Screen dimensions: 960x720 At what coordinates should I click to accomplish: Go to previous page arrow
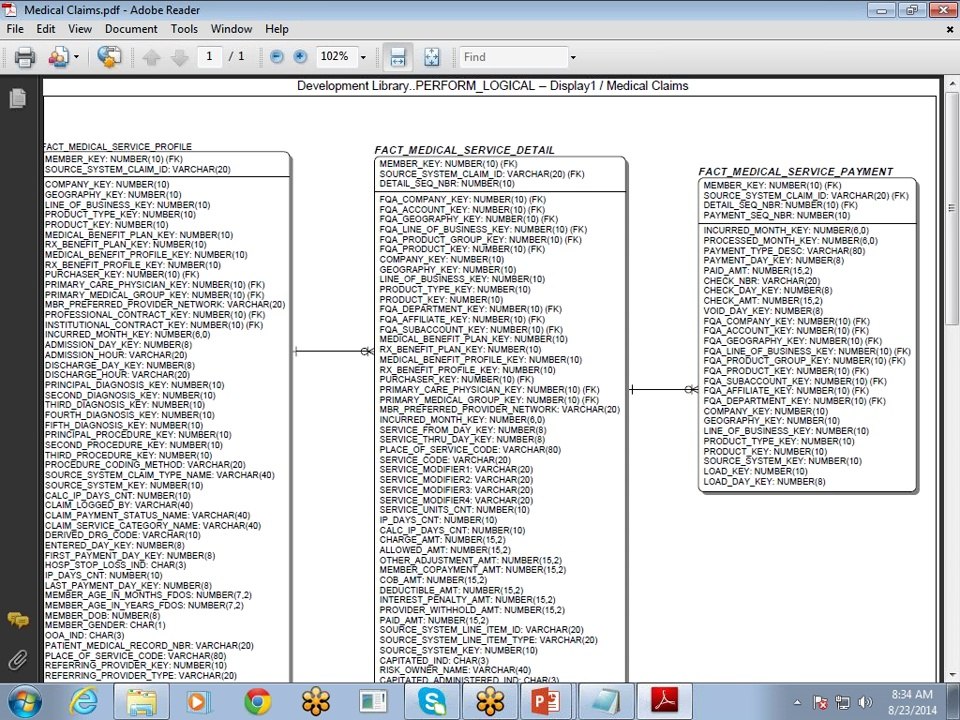point(151,58)
